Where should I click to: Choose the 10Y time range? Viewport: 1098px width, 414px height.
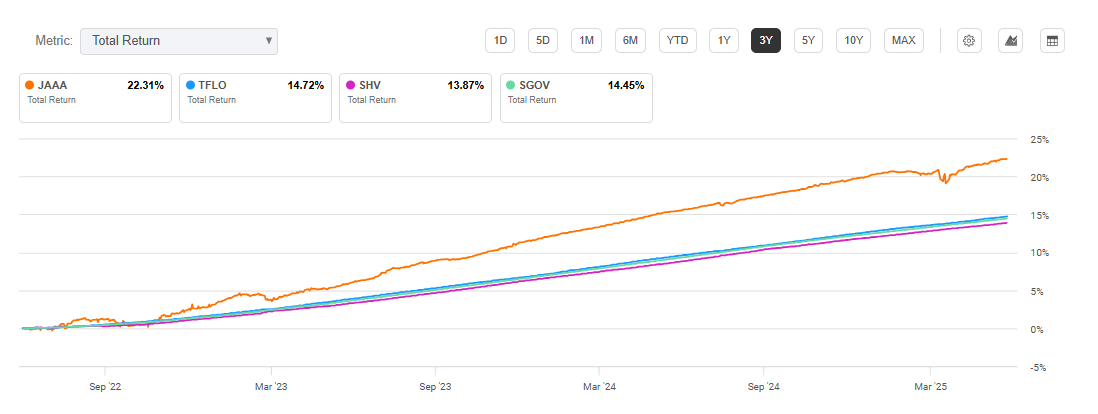coord(853,41)
